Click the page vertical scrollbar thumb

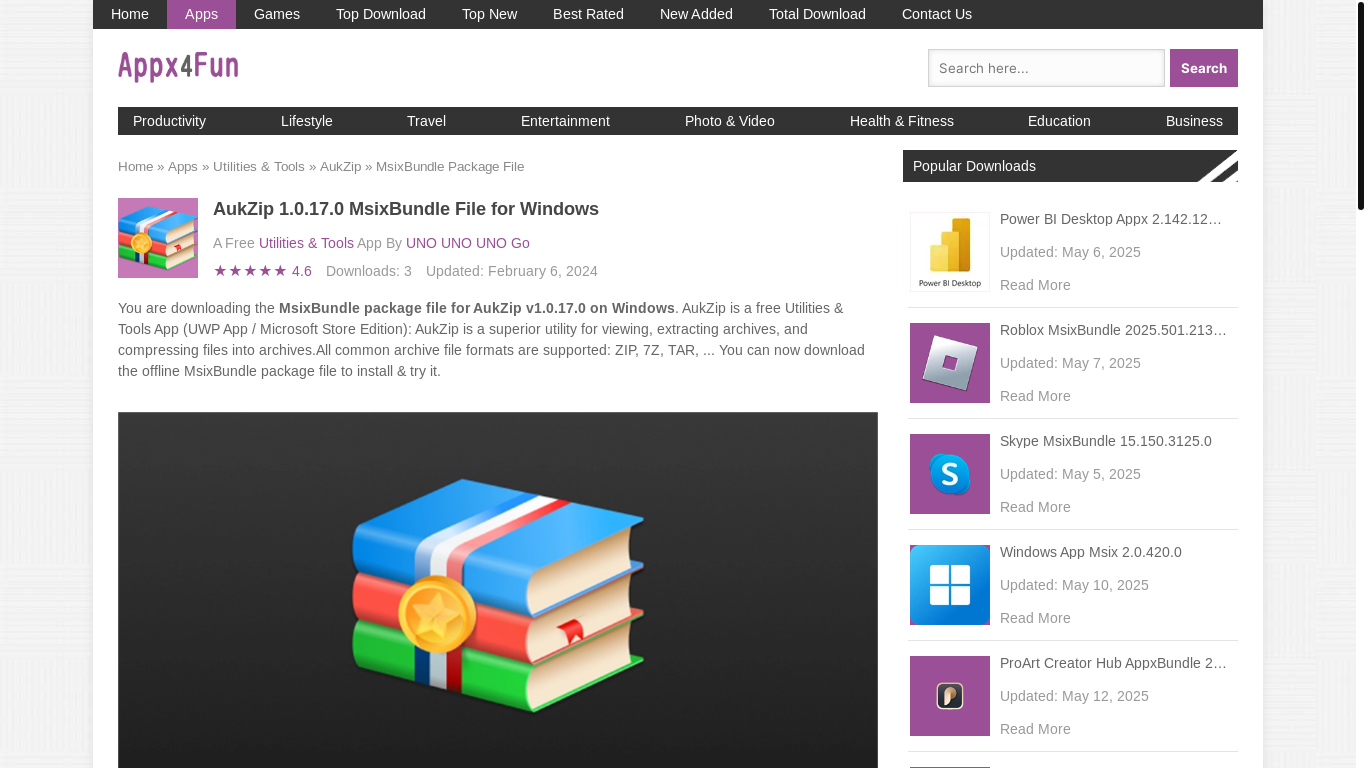click(x=1361, y=105)
